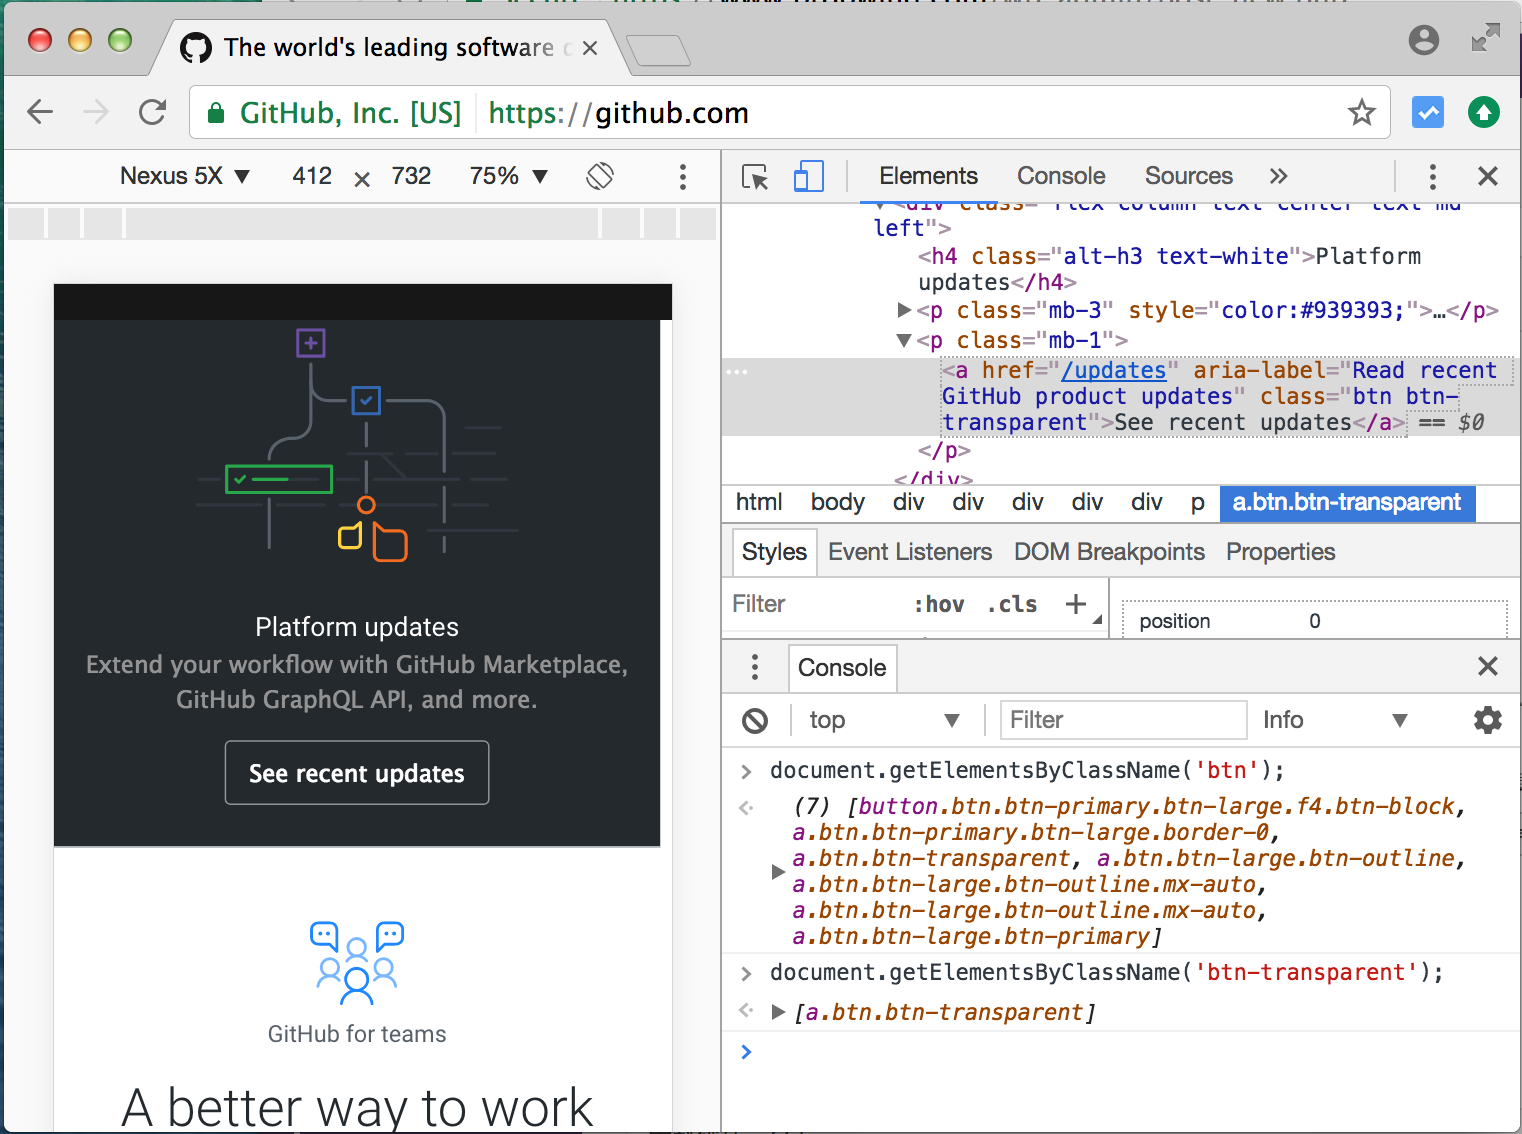Click the Platform updates heading

coord(357,627)
